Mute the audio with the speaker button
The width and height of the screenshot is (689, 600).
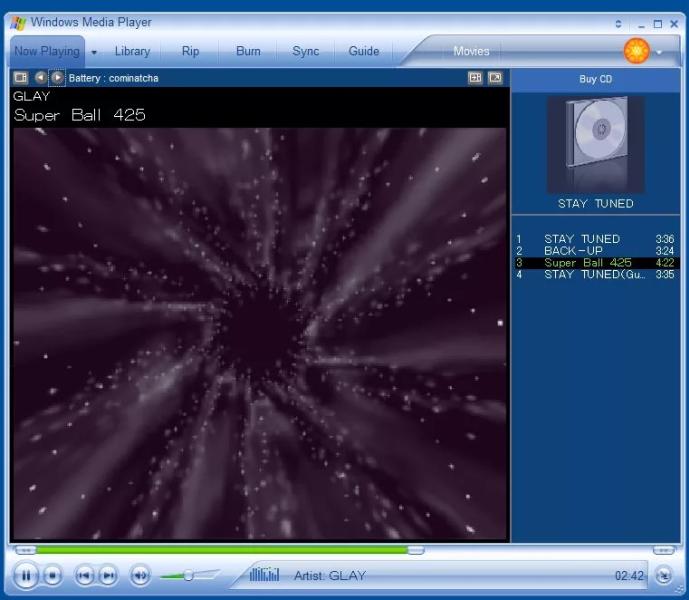[140, 575]
